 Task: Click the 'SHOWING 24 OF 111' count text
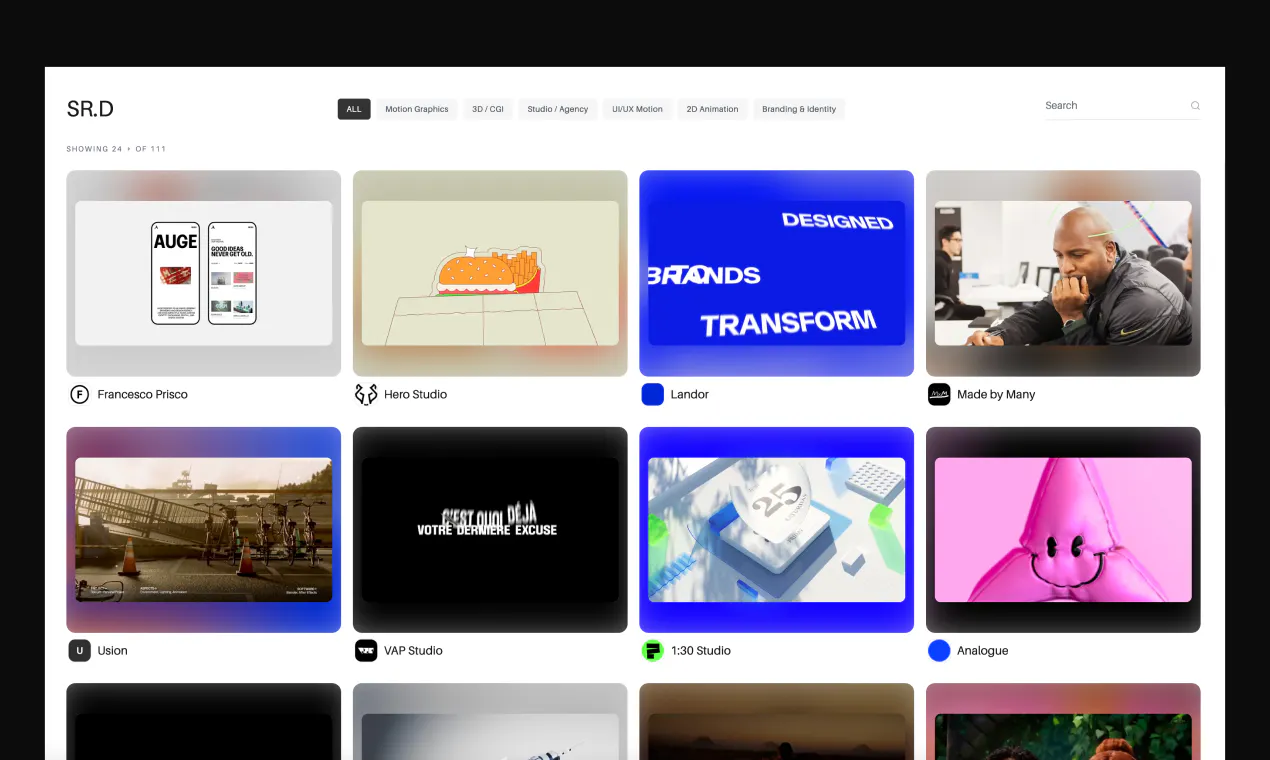[x=116, y=149]
